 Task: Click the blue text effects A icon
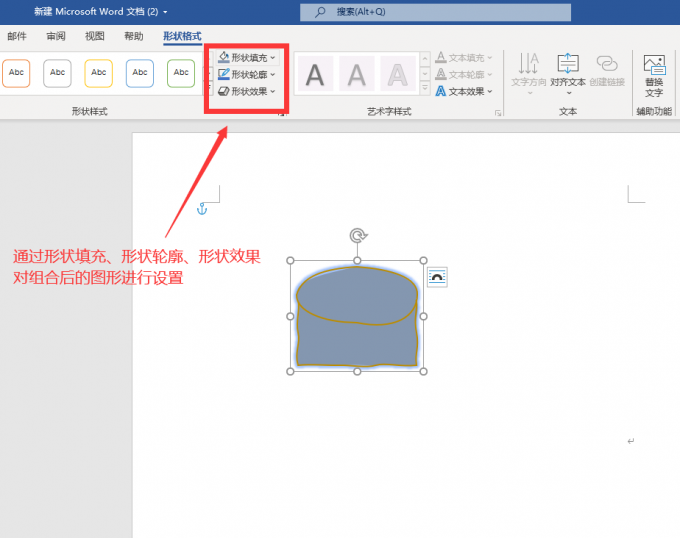point(441,91)
